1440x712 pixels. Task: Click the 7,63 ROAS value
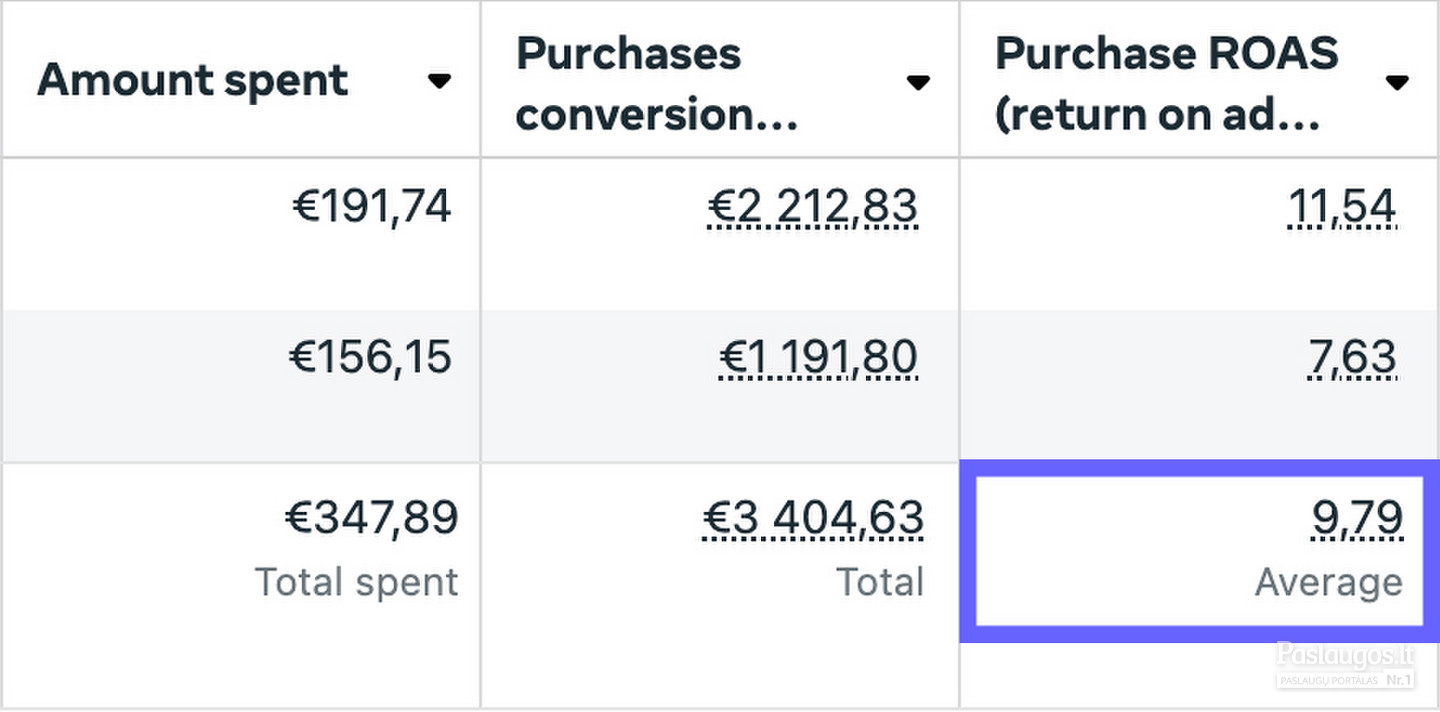click(1352, 358)
